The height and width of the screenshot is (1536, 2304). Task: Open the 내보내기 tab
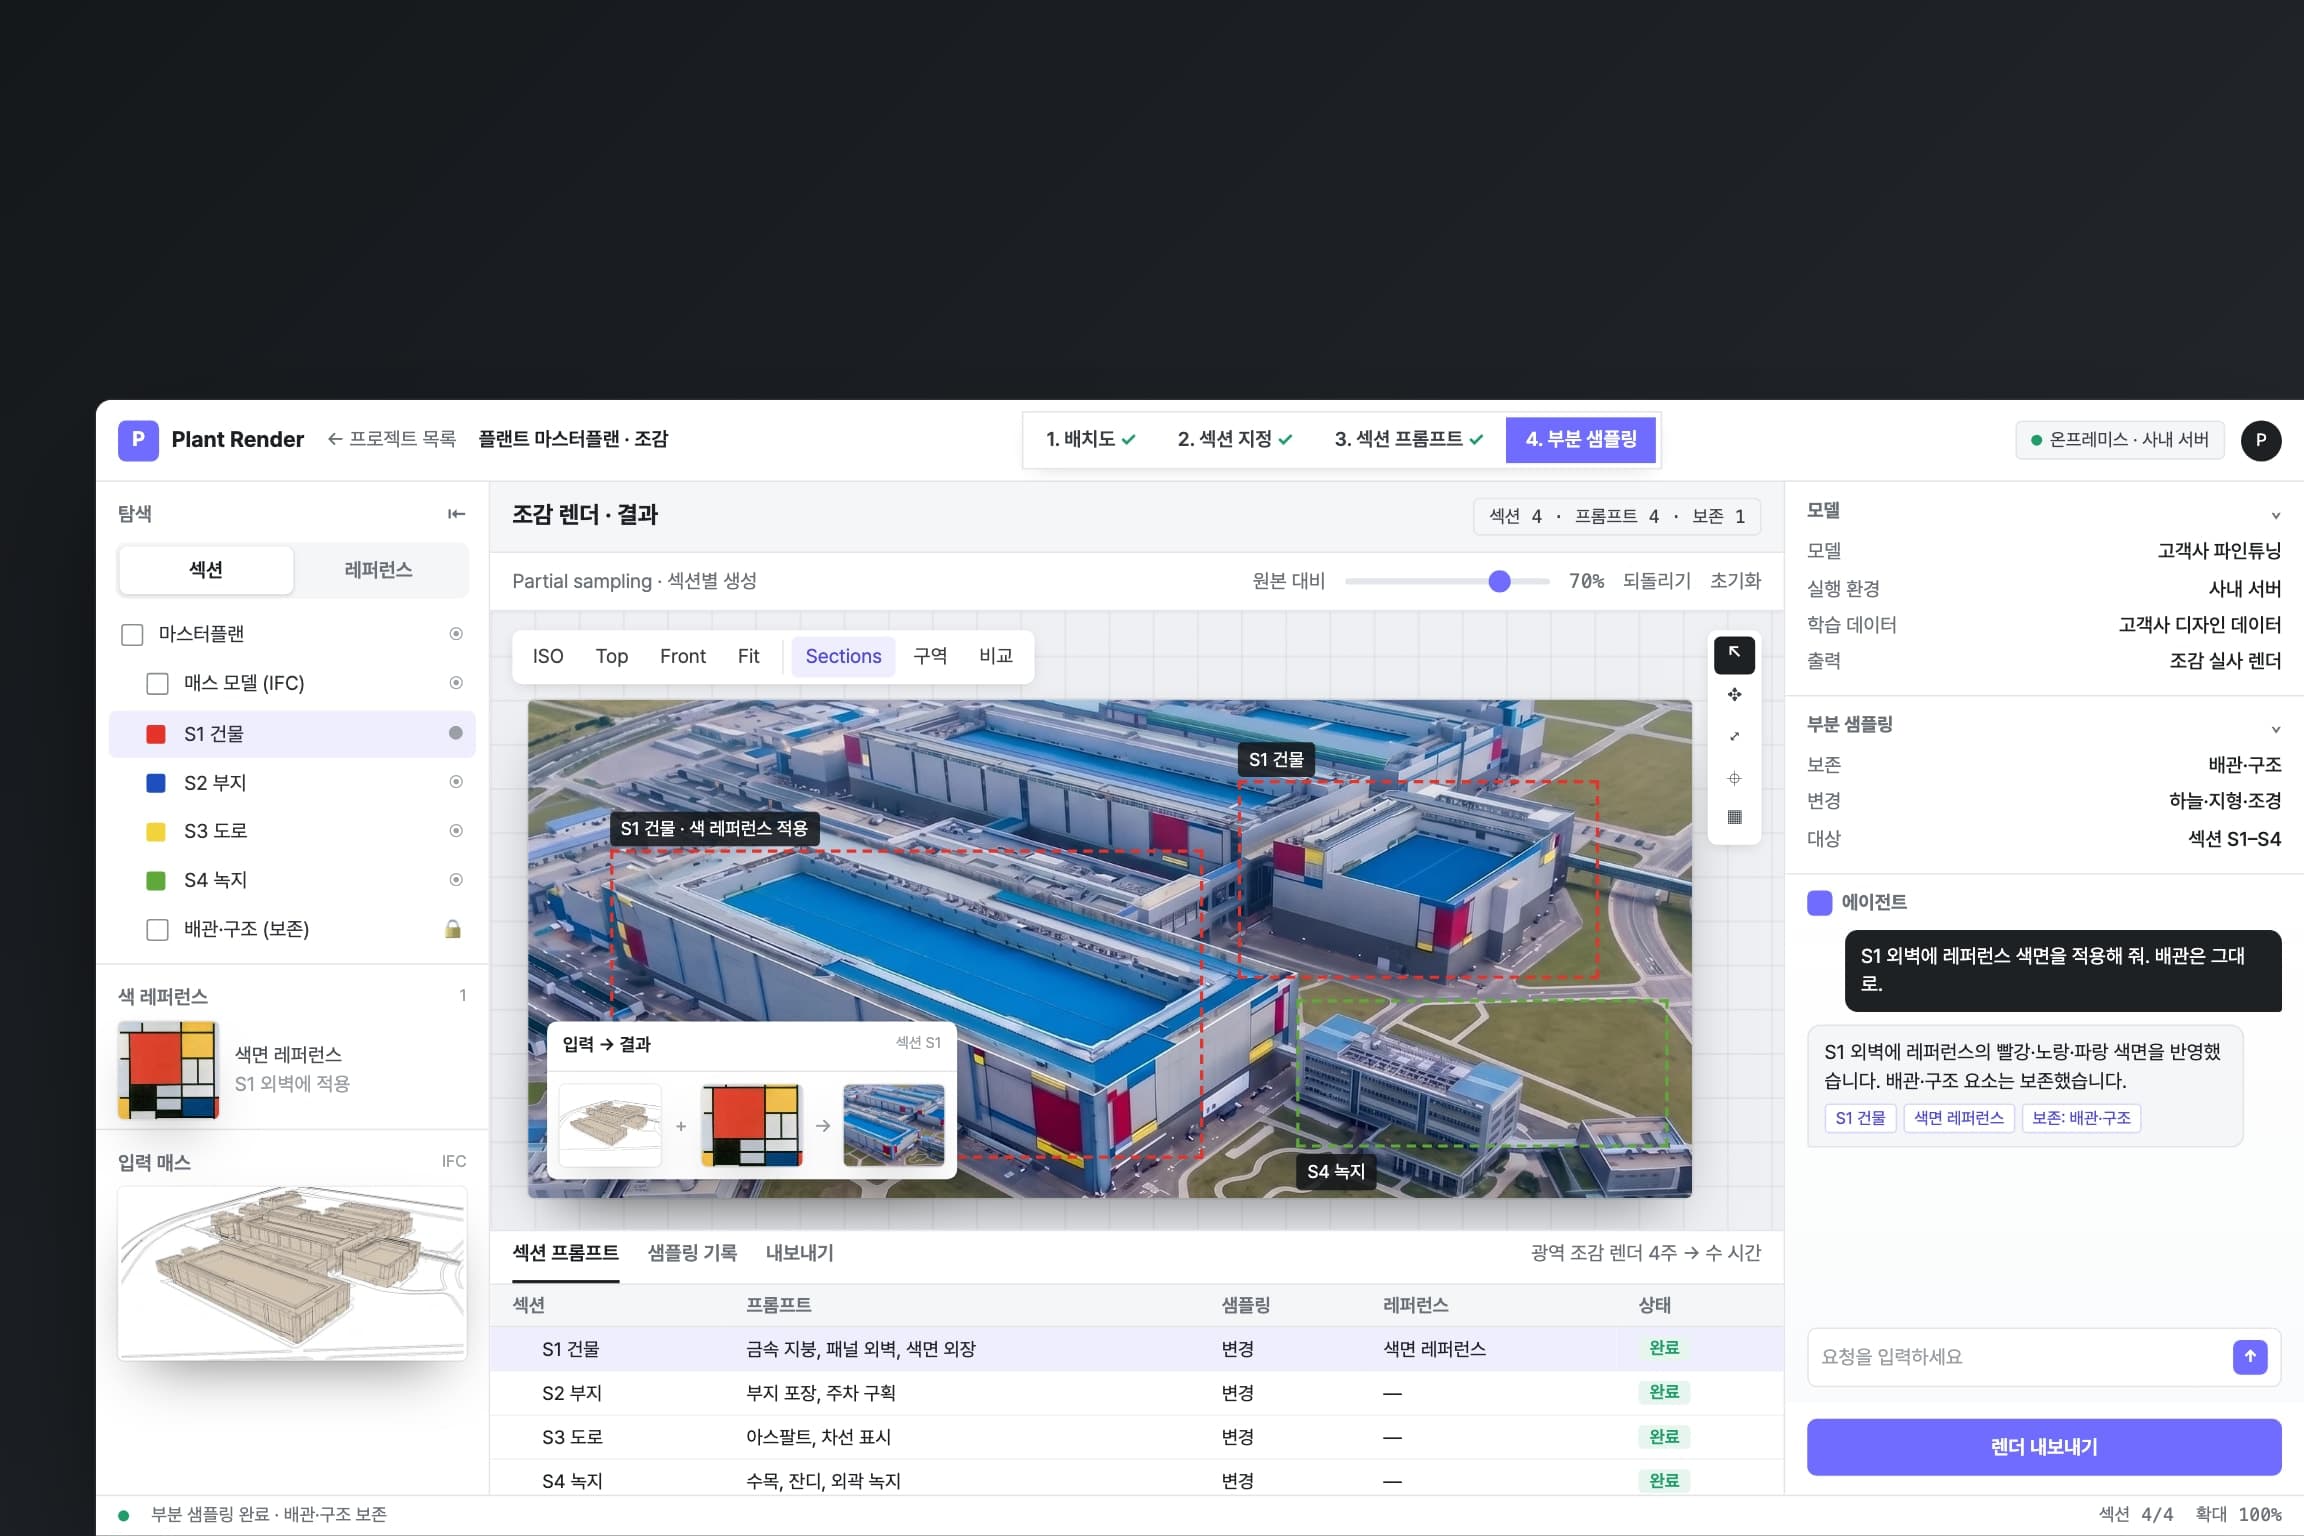click(x=800, y=1253)
